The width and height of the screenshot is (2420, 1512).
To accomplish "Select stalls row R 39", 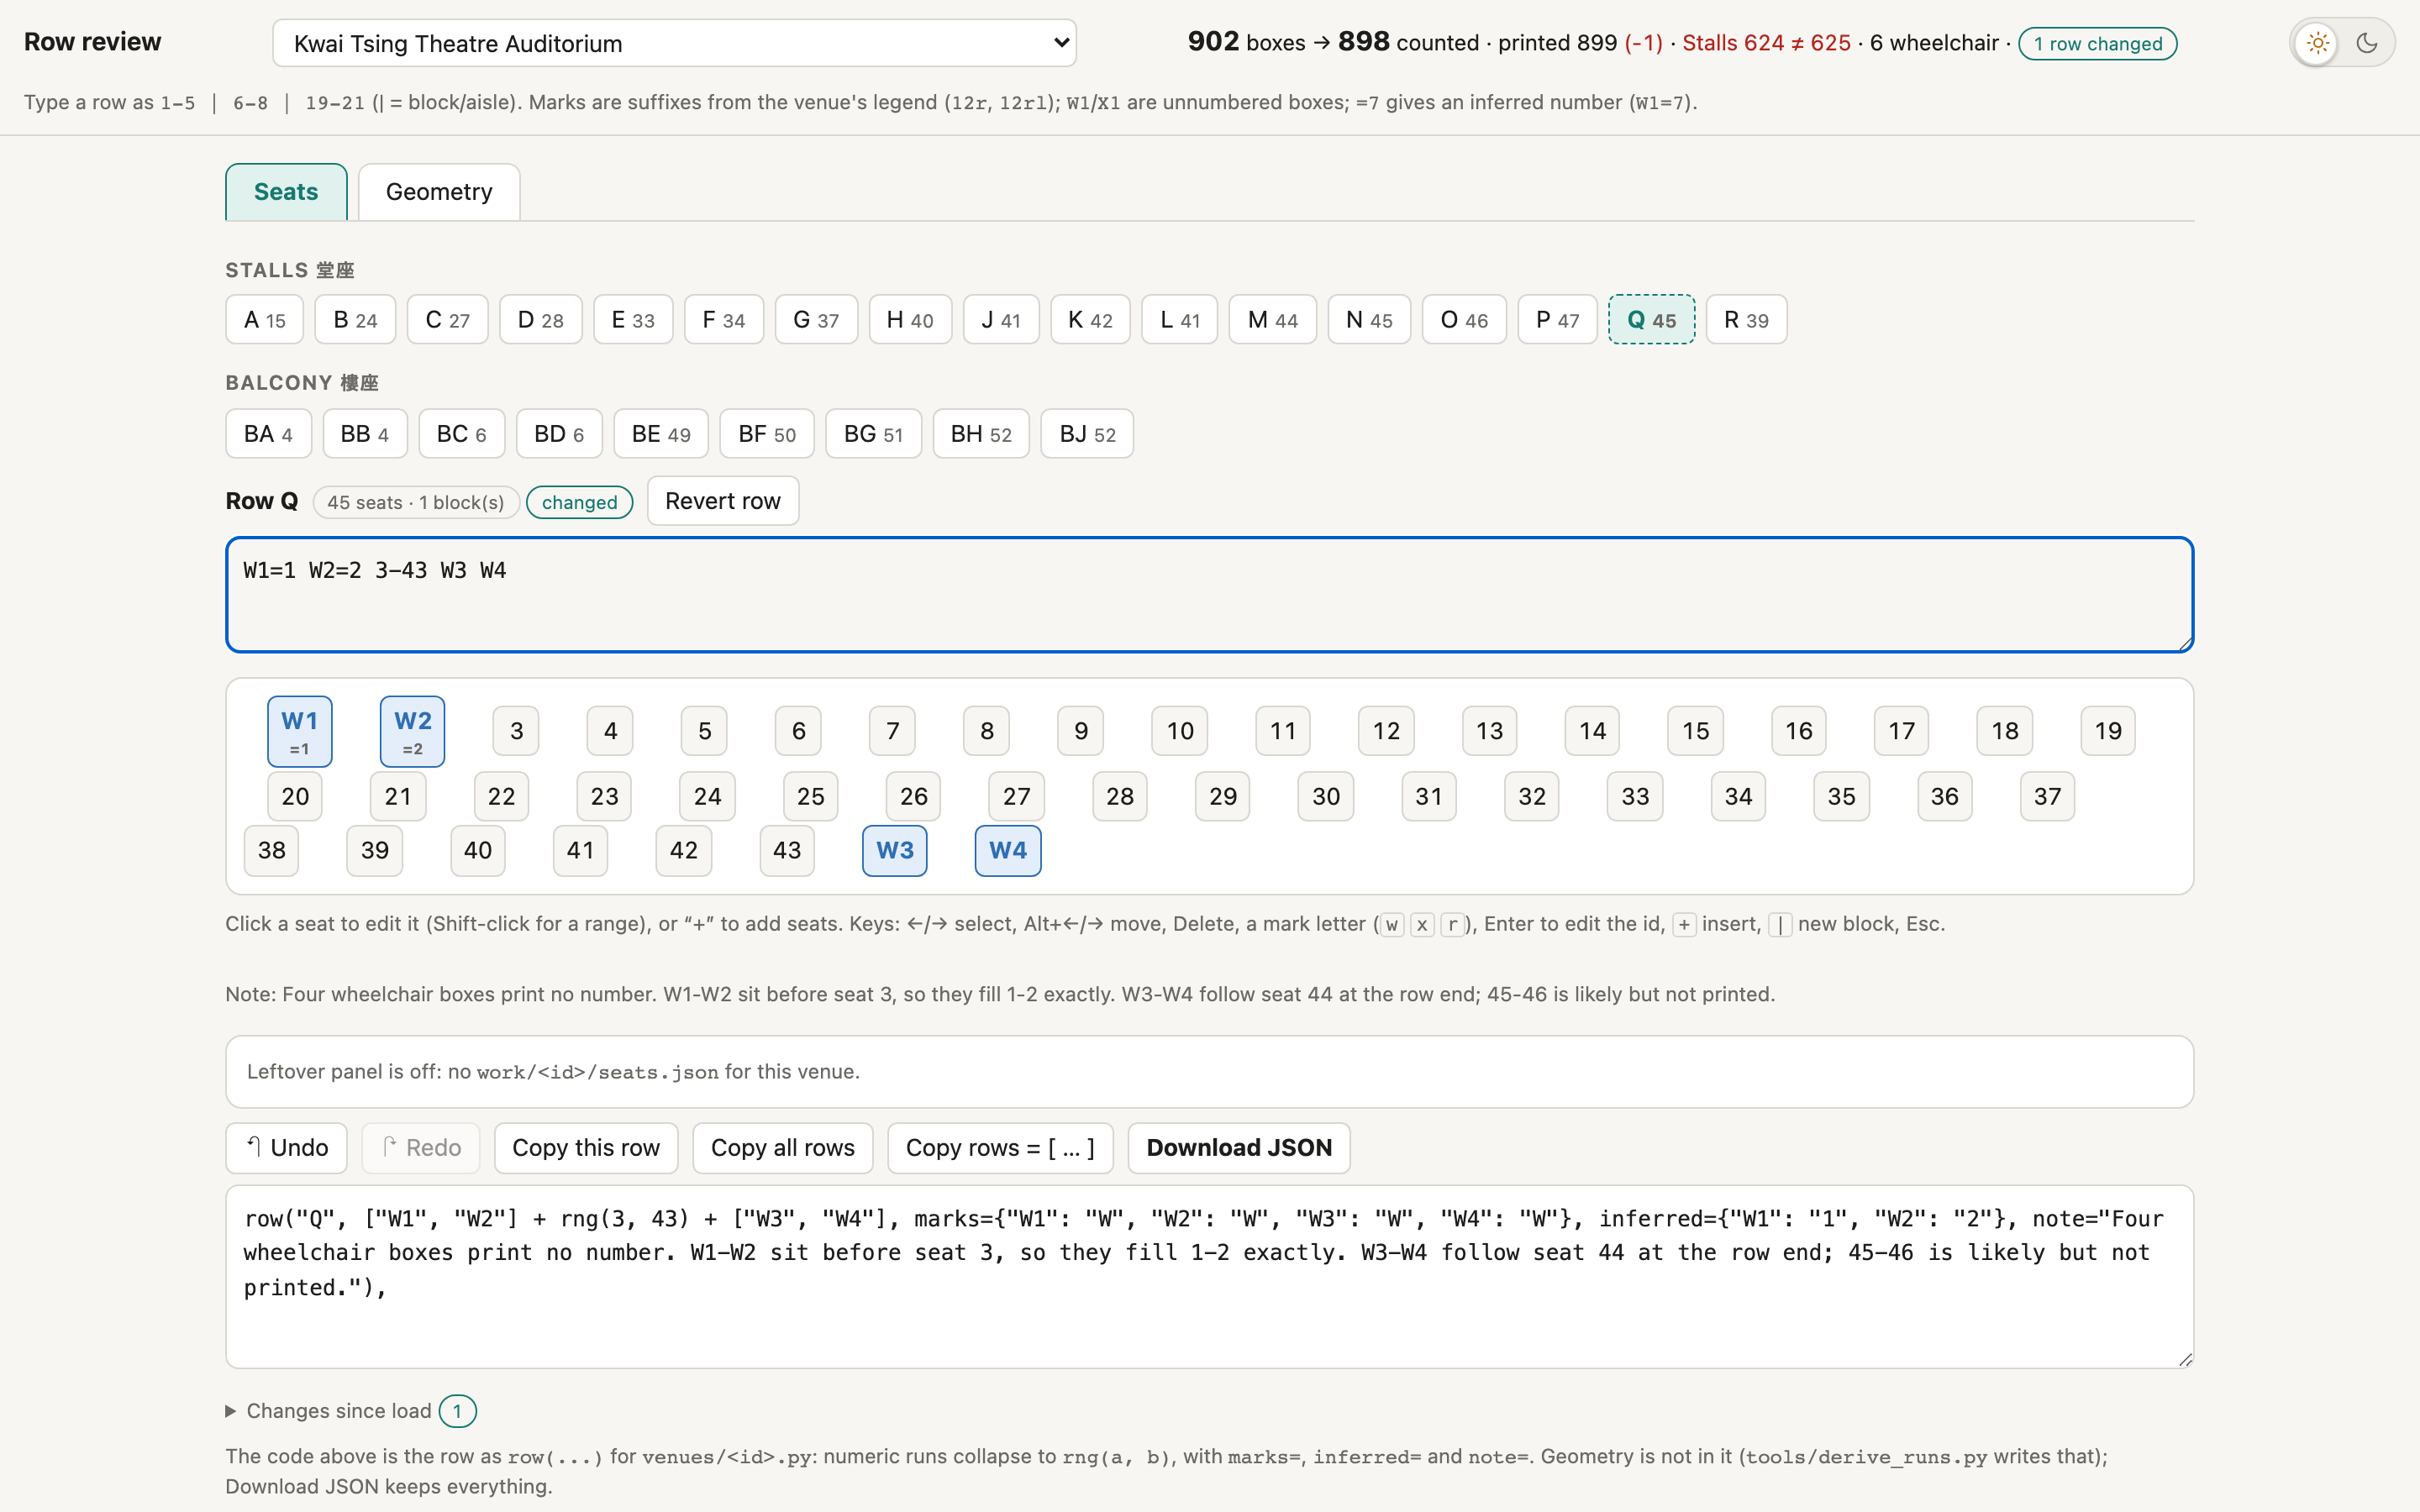I will 1746,320.
